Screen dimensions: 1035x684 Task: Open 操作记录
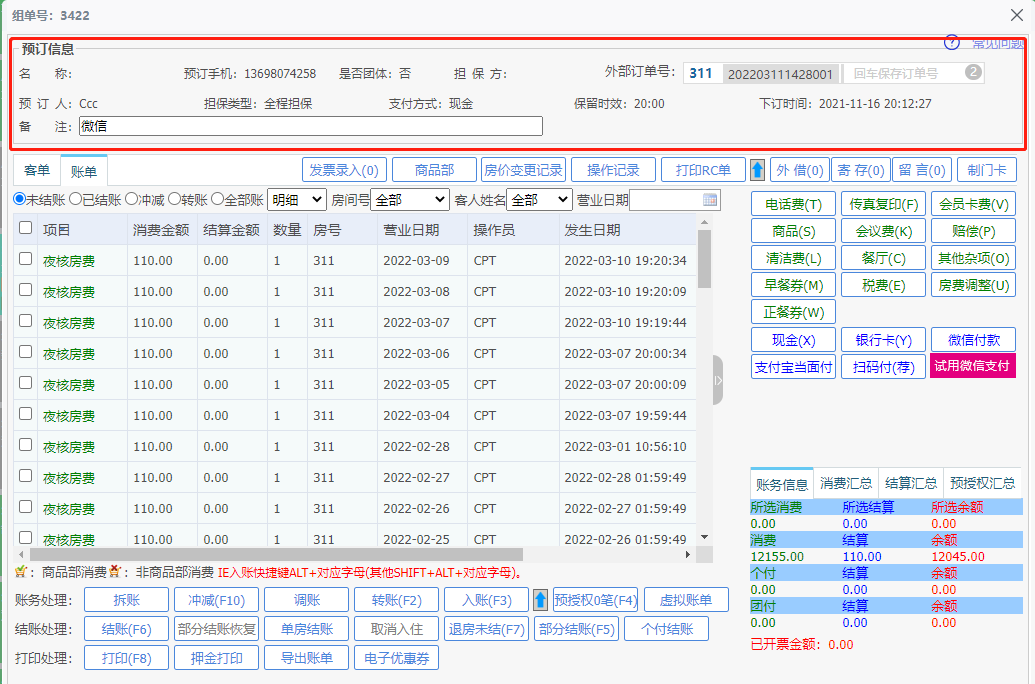click(x=613, y=170)
